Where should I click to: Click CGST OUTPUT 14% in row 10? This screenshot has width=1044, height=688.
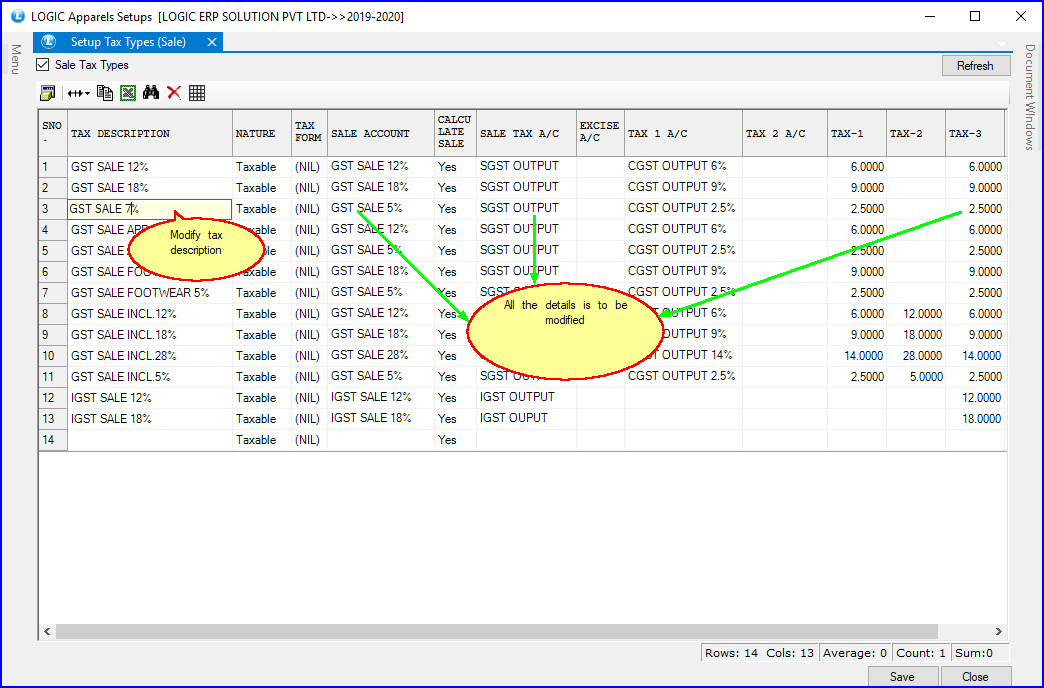coord(683,355)
